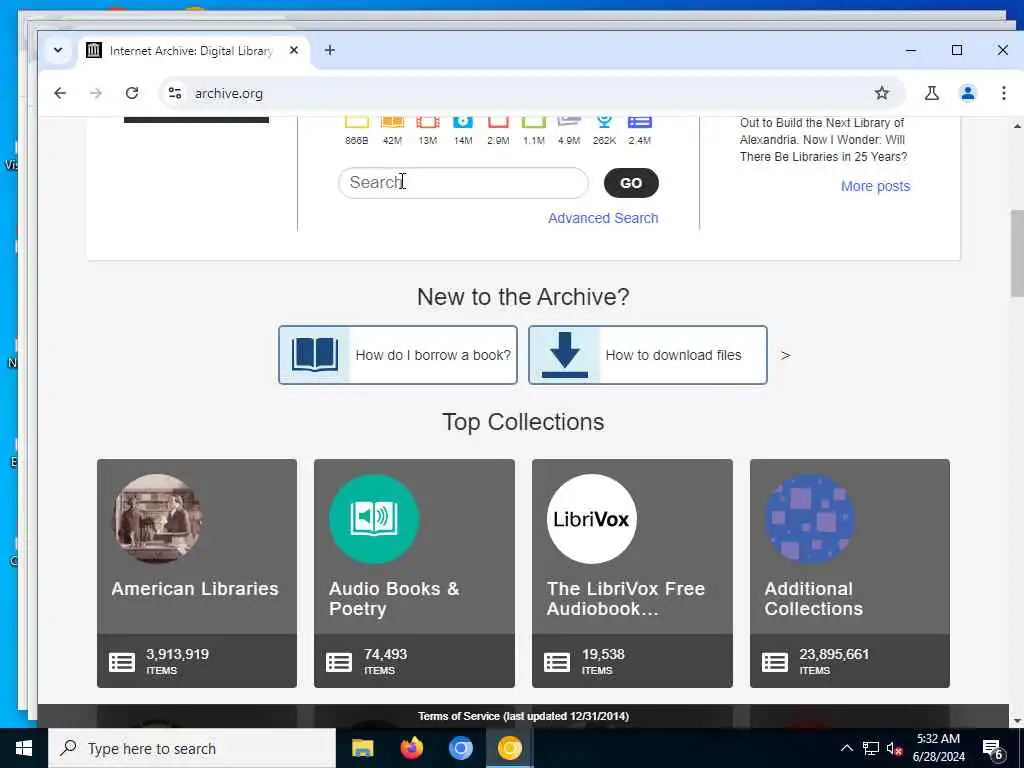
Task: Open the Concerts microphone icon (262K)
Action: tap(604, 122)
